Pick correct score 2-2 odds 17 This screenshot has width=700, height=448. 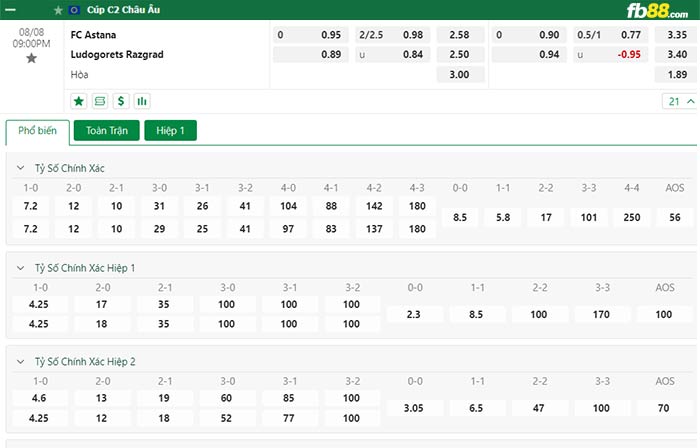pos(546,217)
